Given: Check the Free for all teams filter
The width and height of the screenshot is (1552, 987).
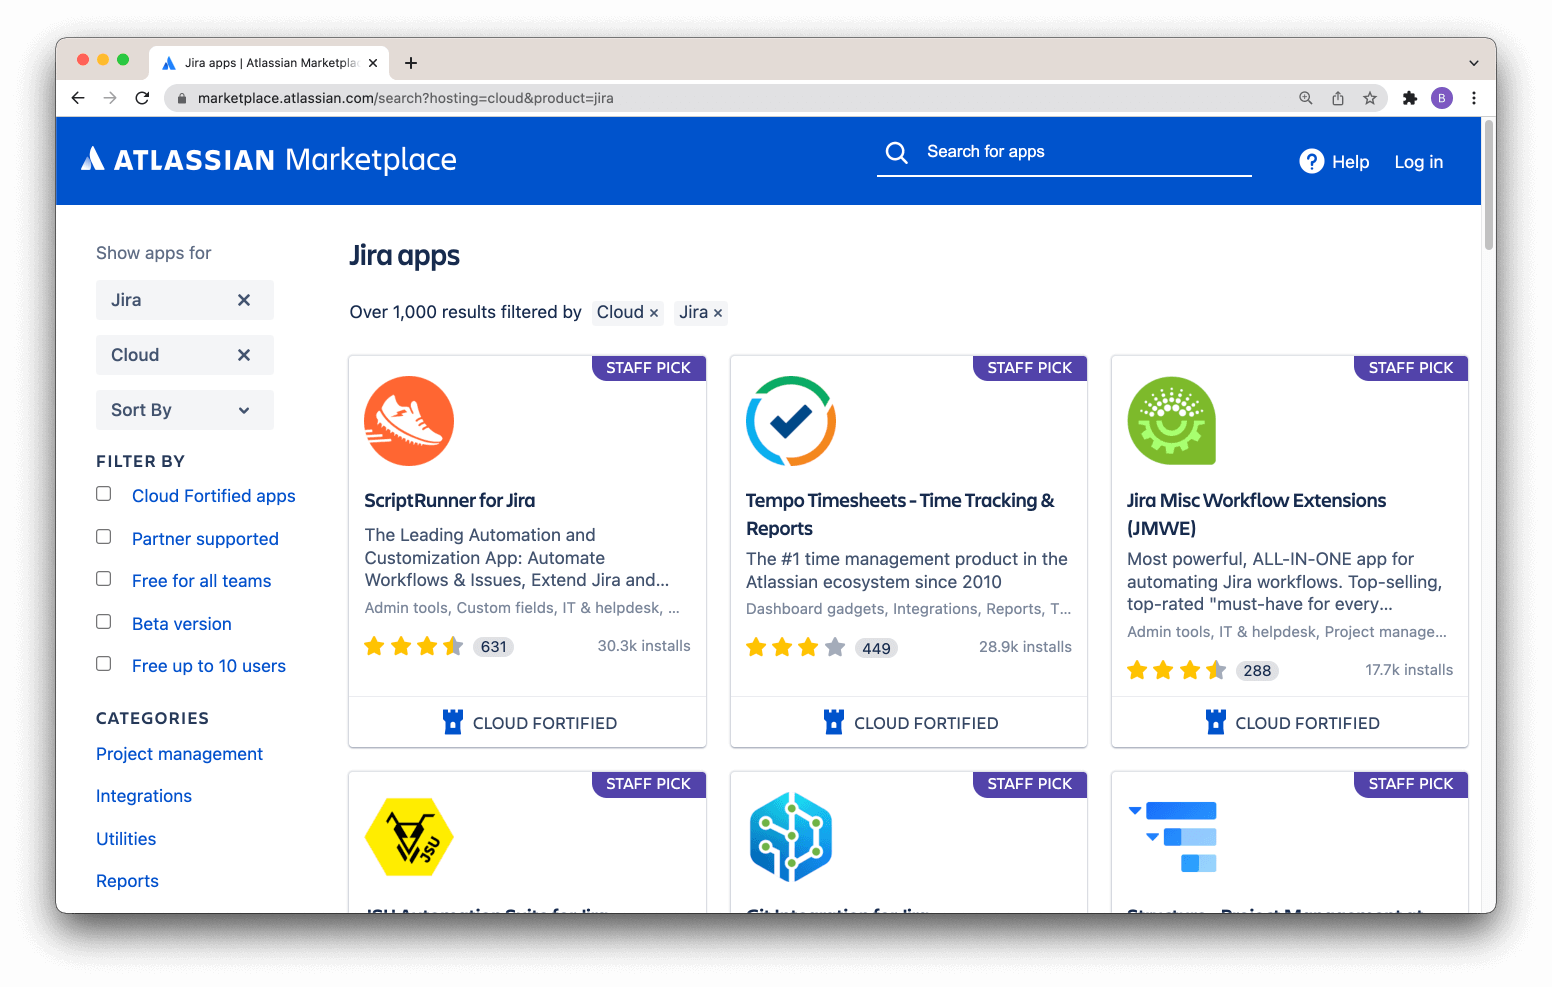Looking at the screenshot, I should pyautogui.click(x=103, y=578).
